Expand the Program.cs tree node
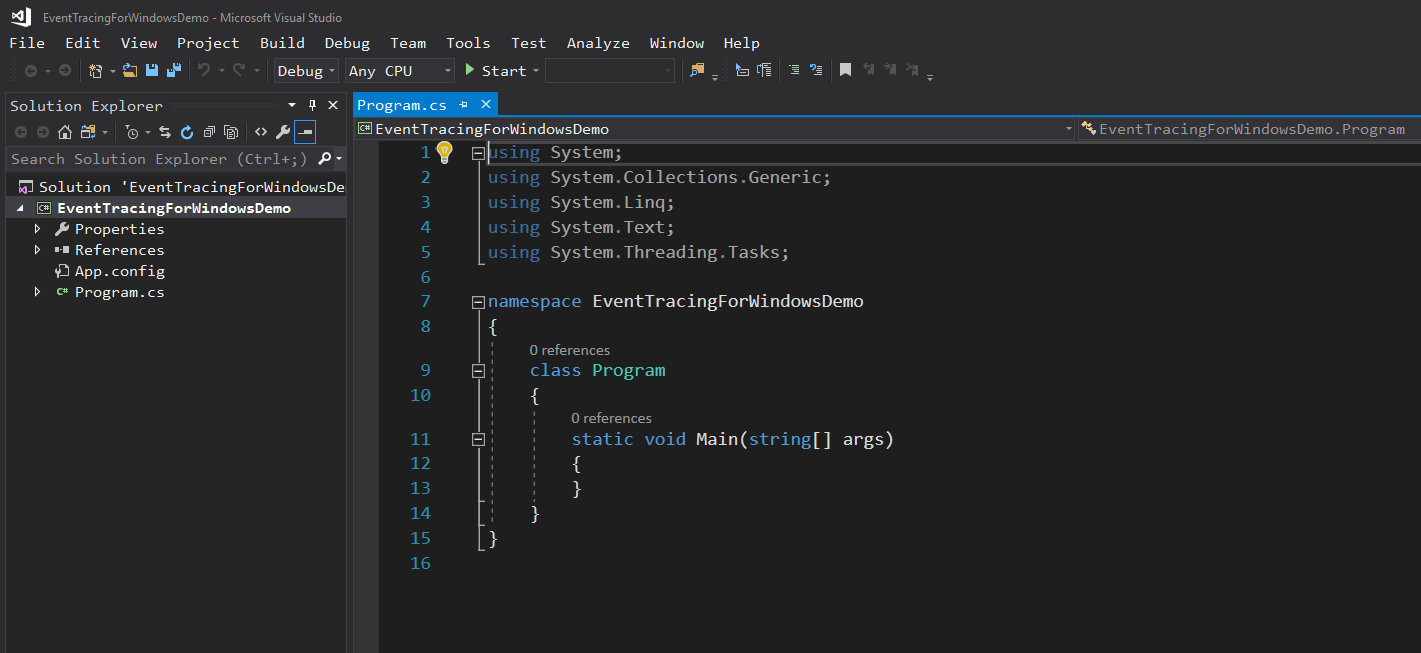The width and height of the screenshot is (1421, 653). click(x=38, y=292)
